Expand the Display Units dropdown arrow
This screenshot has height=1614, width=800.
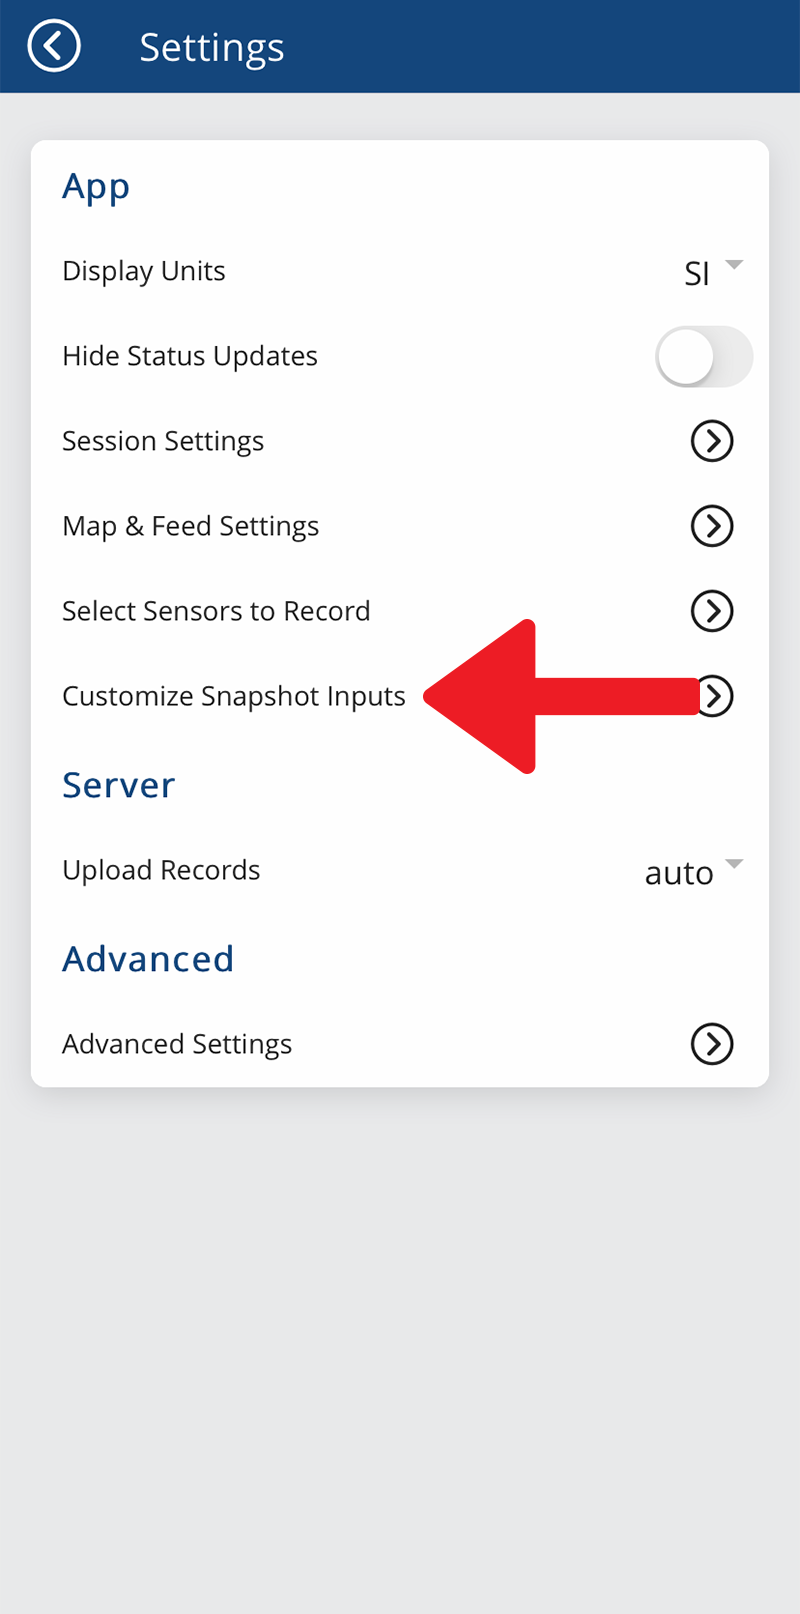[734, 265]
